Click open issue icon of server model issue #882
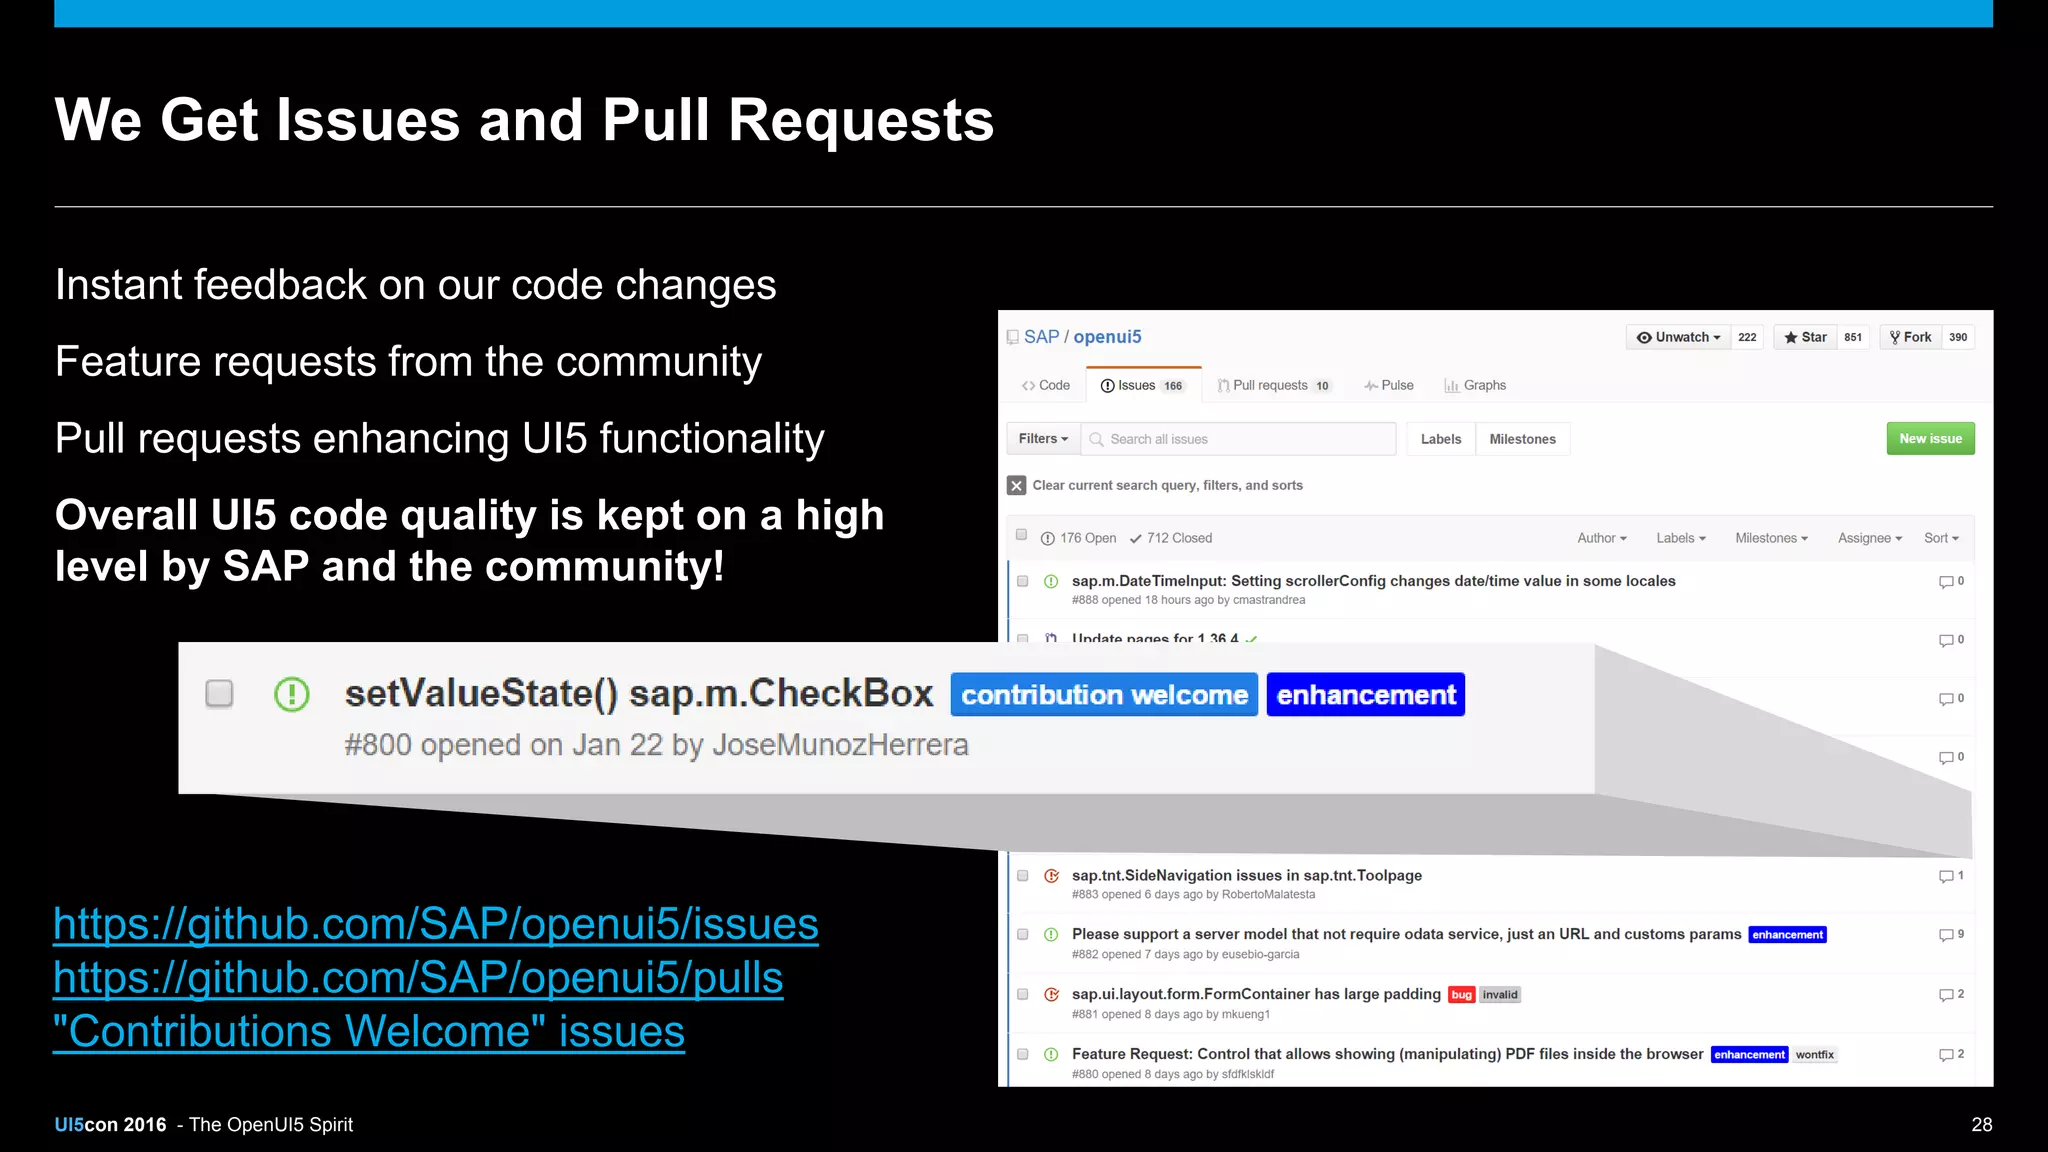 1051,935
